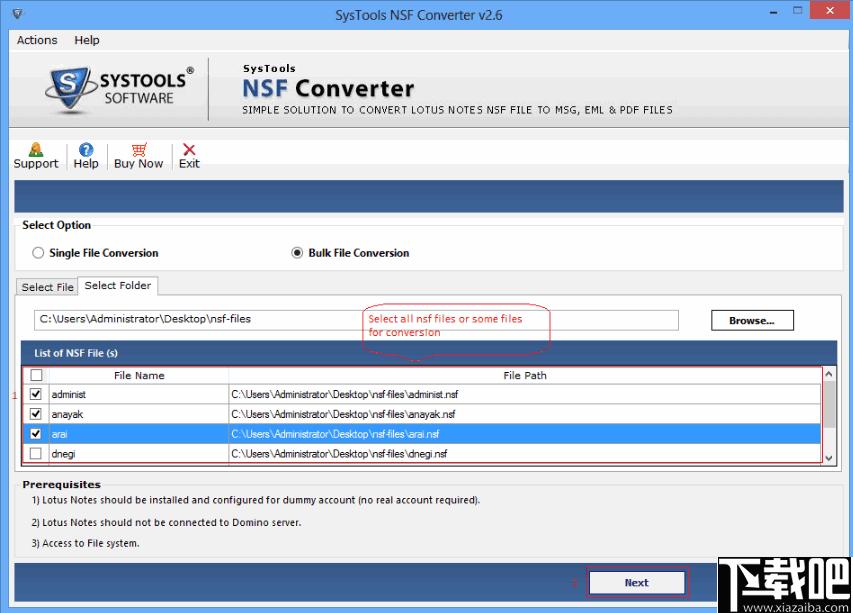Close the NSF Converter window
Viewport: 853px width, 613px height.
click(x=830, y=11)
